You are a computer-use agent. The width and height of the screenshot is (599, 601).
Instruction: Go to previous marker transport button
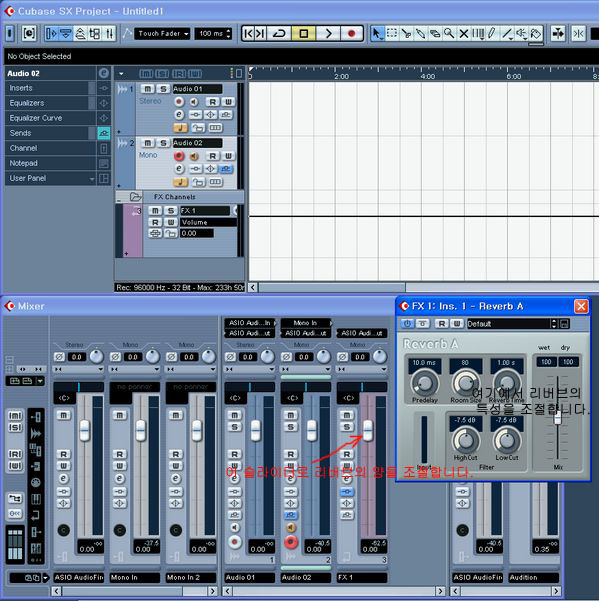[248, 34]
